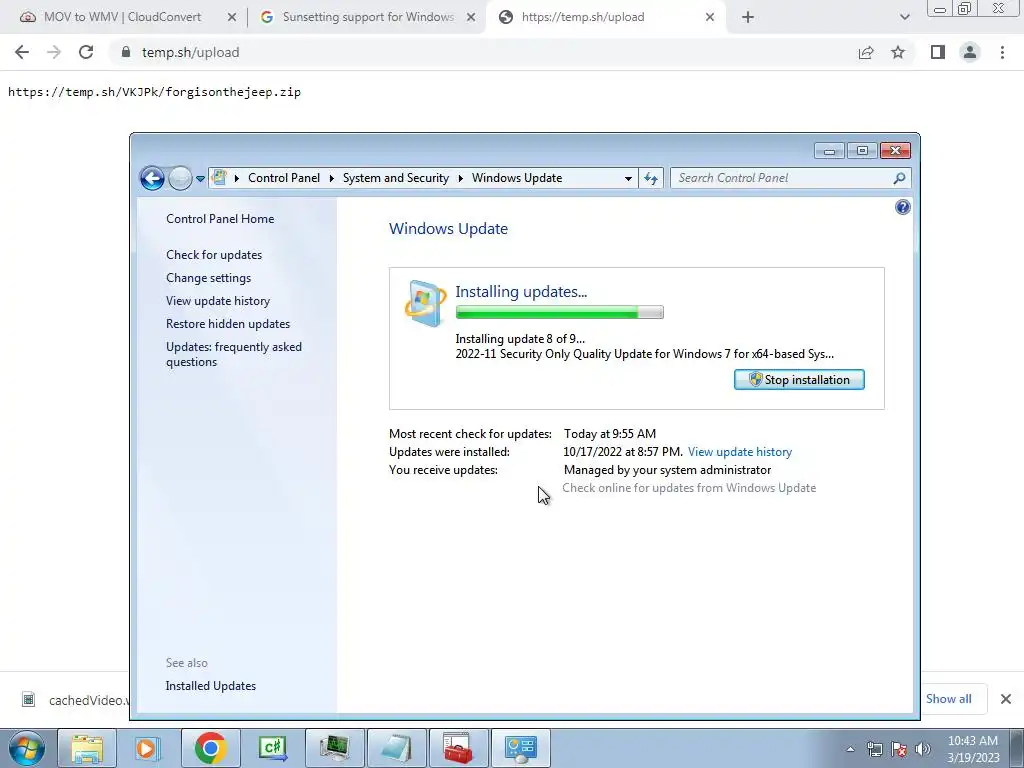Open recent pages dropdown beside navigation arrows
1024x768 pixels.
coord(200,178)
